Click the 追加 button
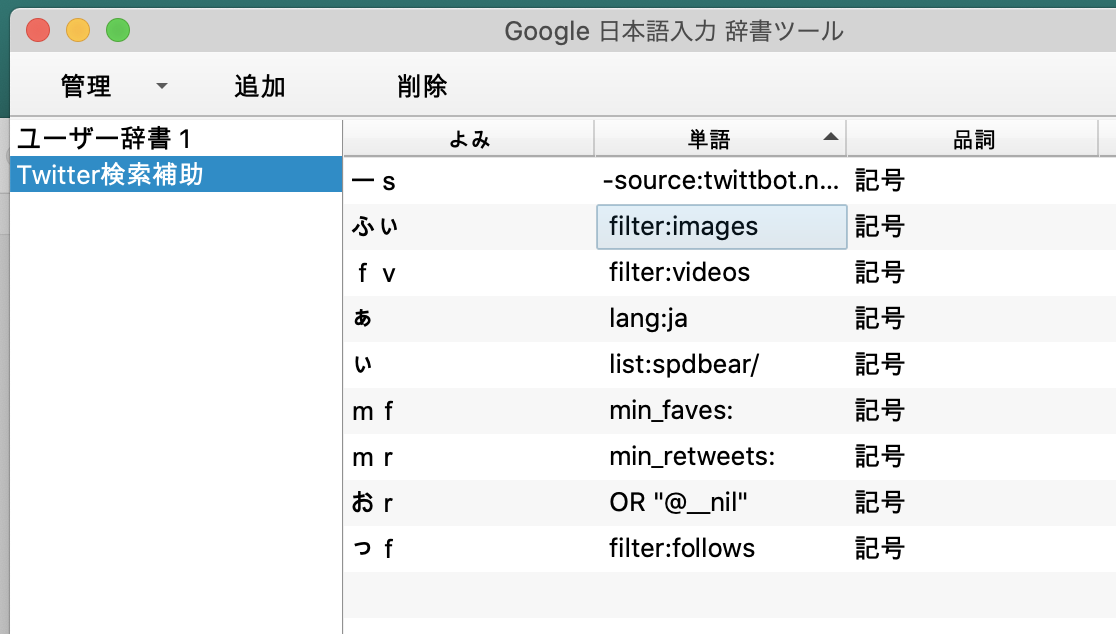 pos(260,86)
